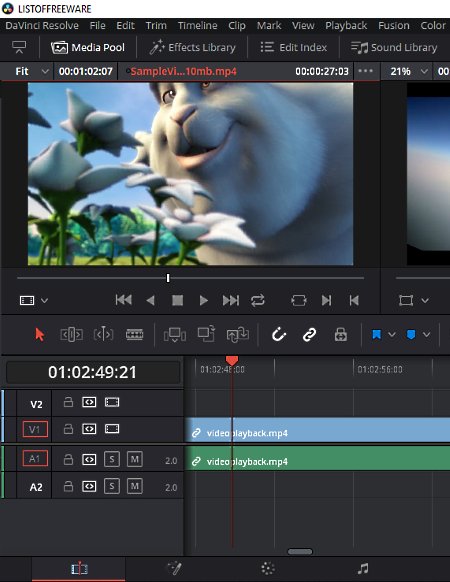Click the Overwrite Clip icon

click(x=206, y=334)
